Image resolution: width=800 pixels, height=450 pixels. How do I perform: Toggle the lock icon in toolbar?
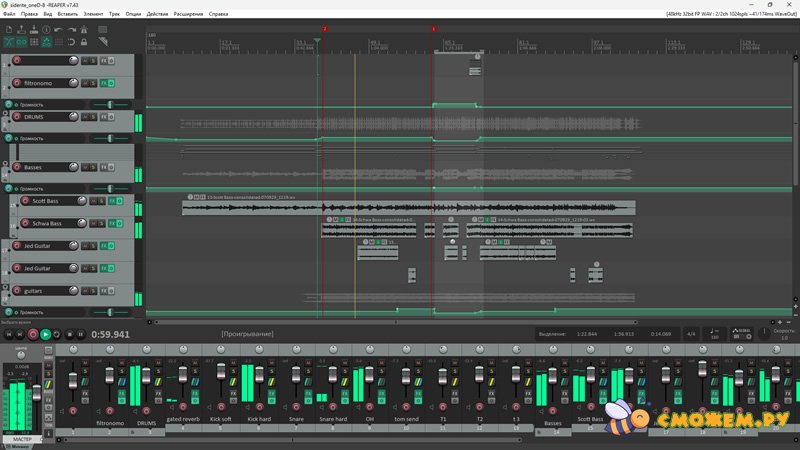83,43
